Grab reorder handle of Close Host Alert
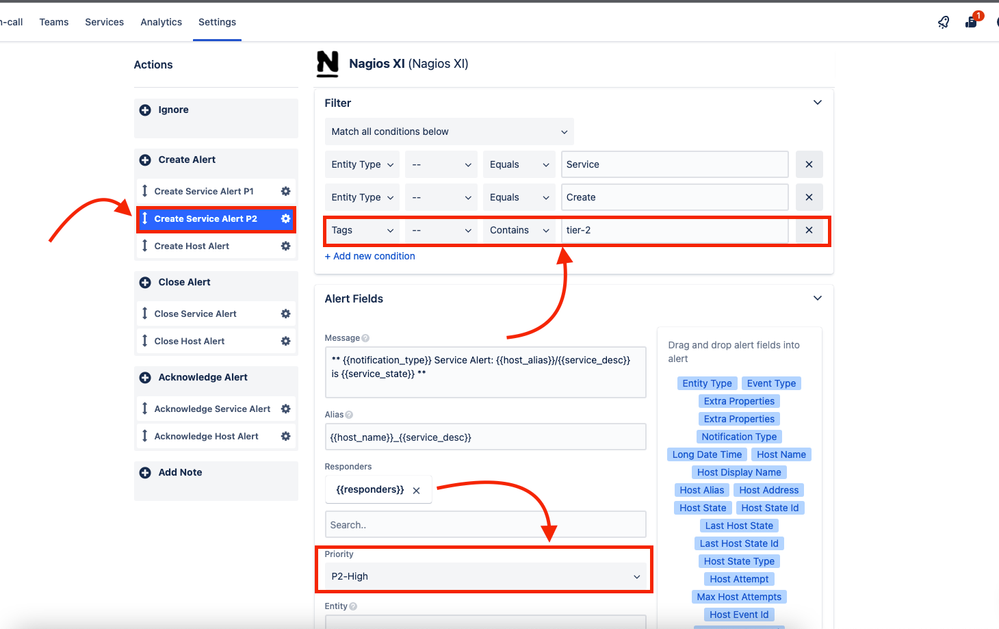The image size is (999, 629). point(145,340)
